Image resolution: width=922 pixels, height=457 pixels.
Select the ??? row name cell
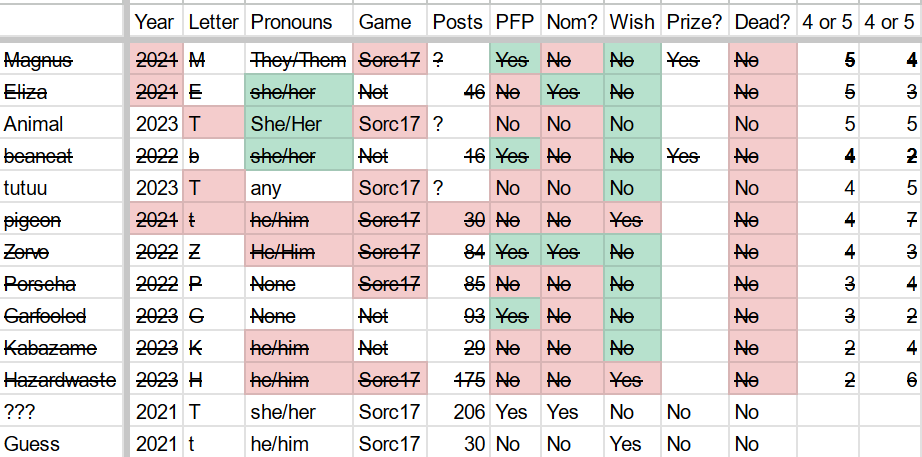[x=61, y=412]
